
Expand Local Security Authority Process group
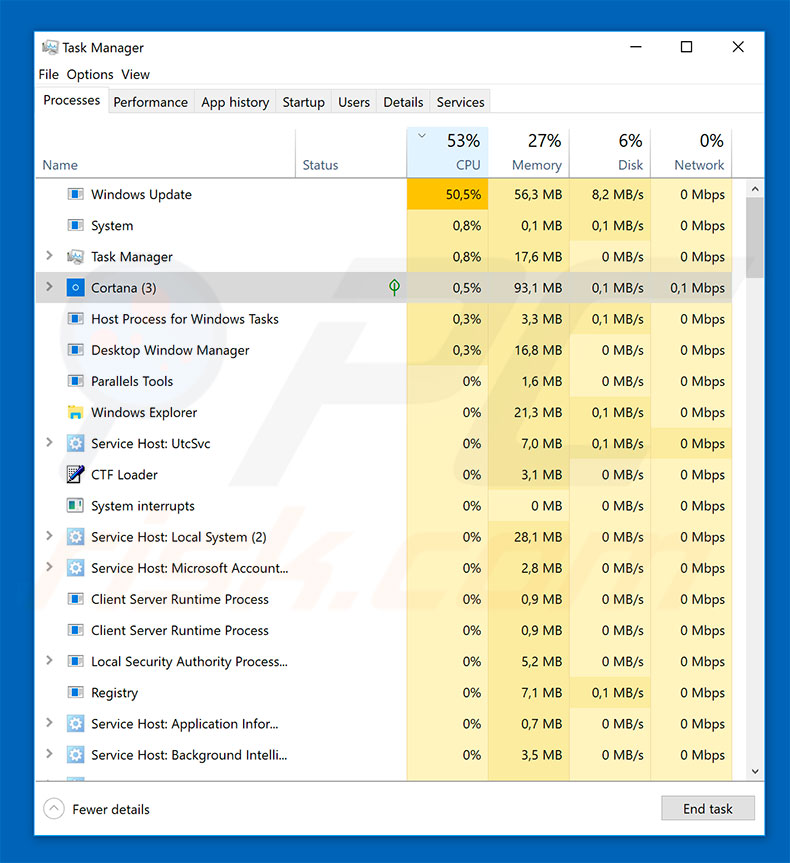click(x=49, y=660)
